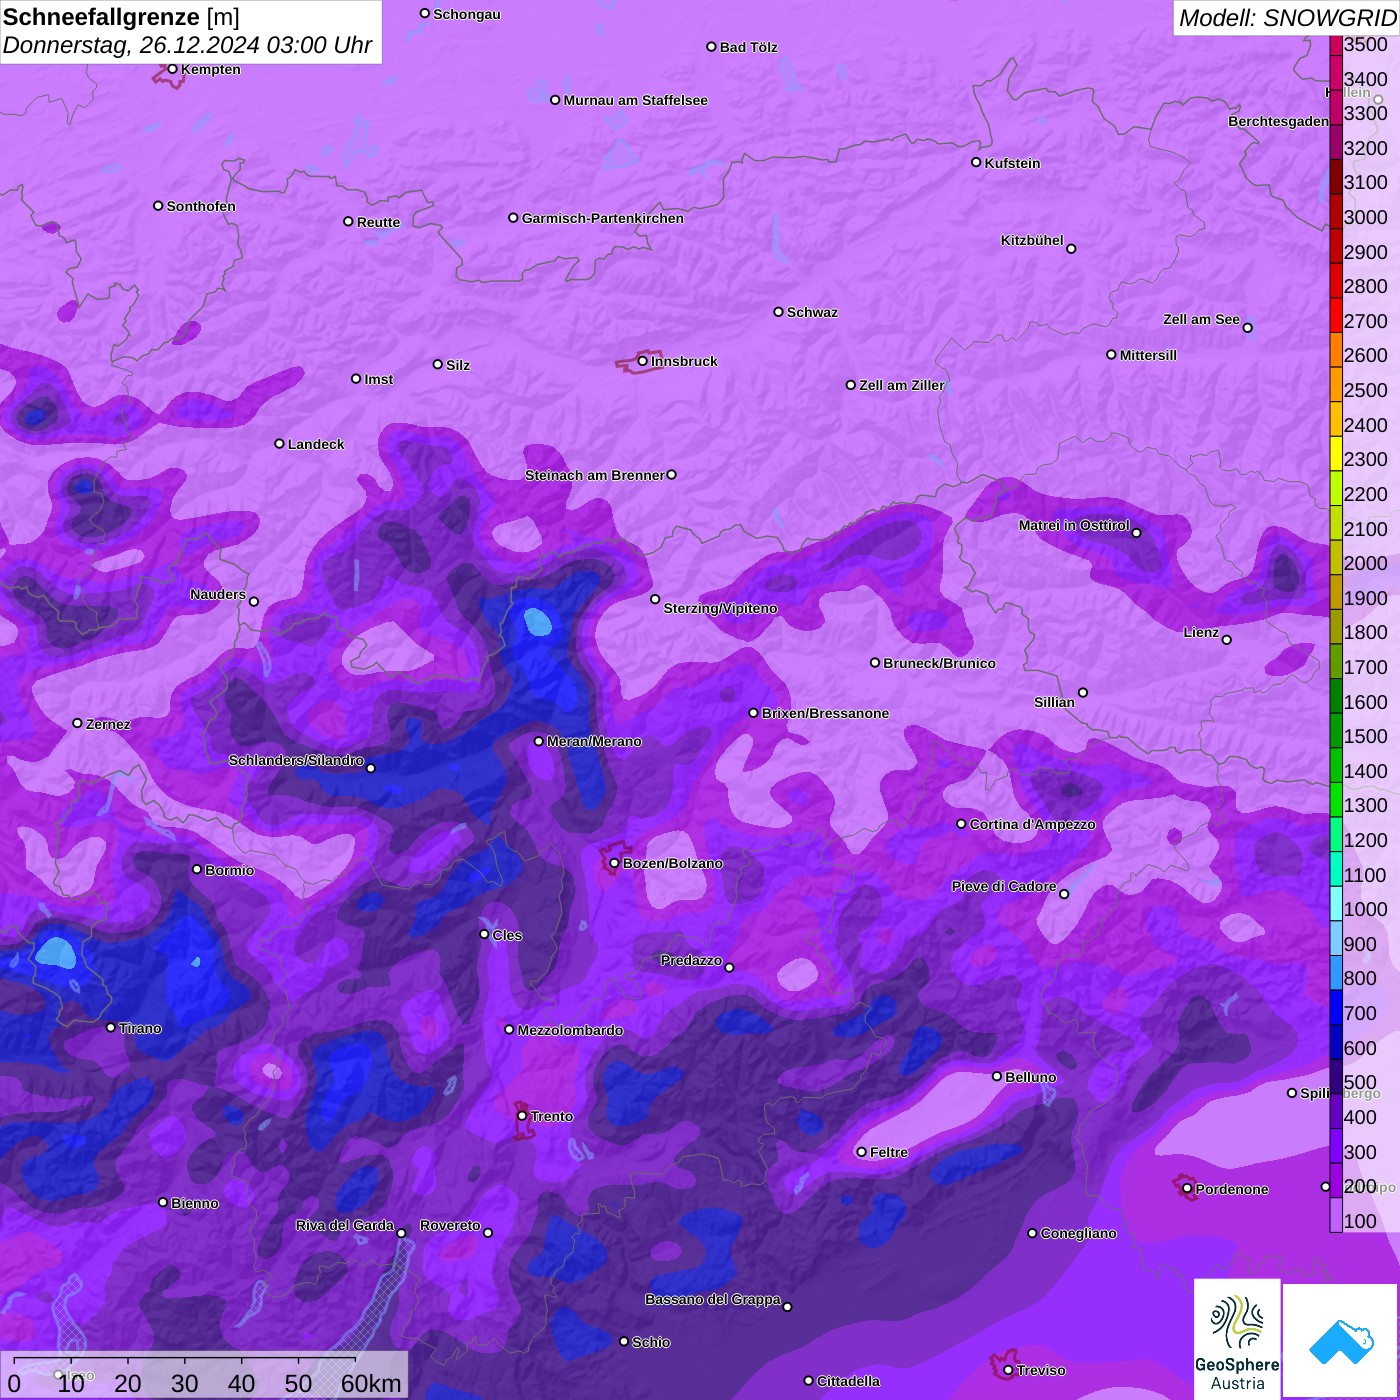
Task: Click the Trento city marker
Action: pyautogui.click(x=522, y=1116)
